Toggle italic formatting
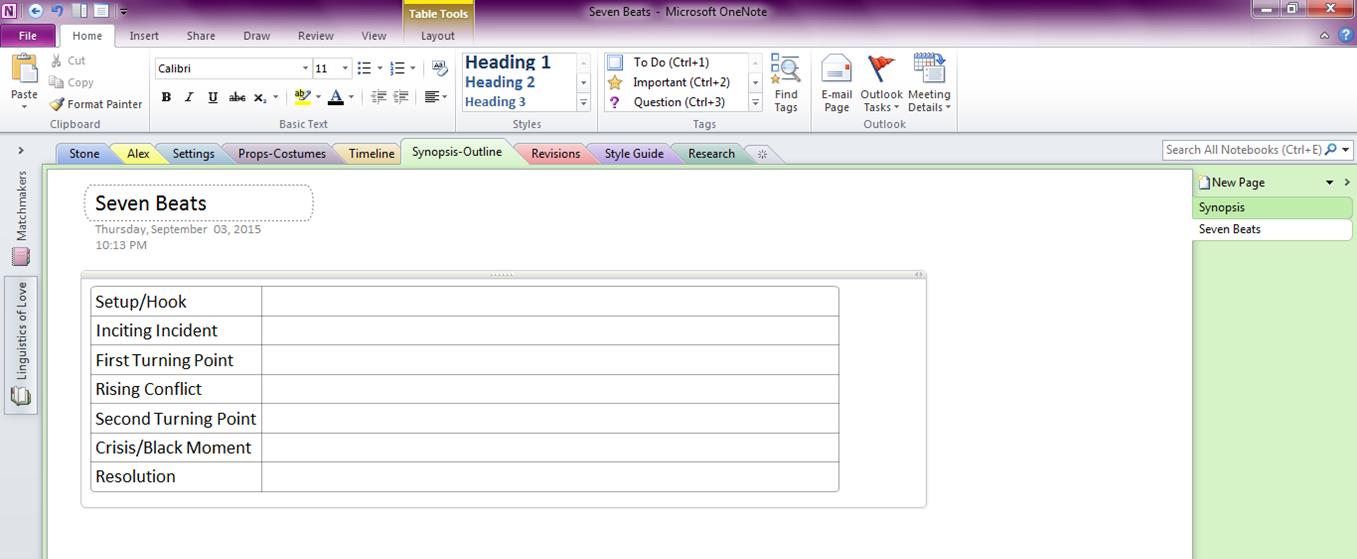Image resolution: width=1357 pixels, height=559 pixels. [x=189, y=97]
